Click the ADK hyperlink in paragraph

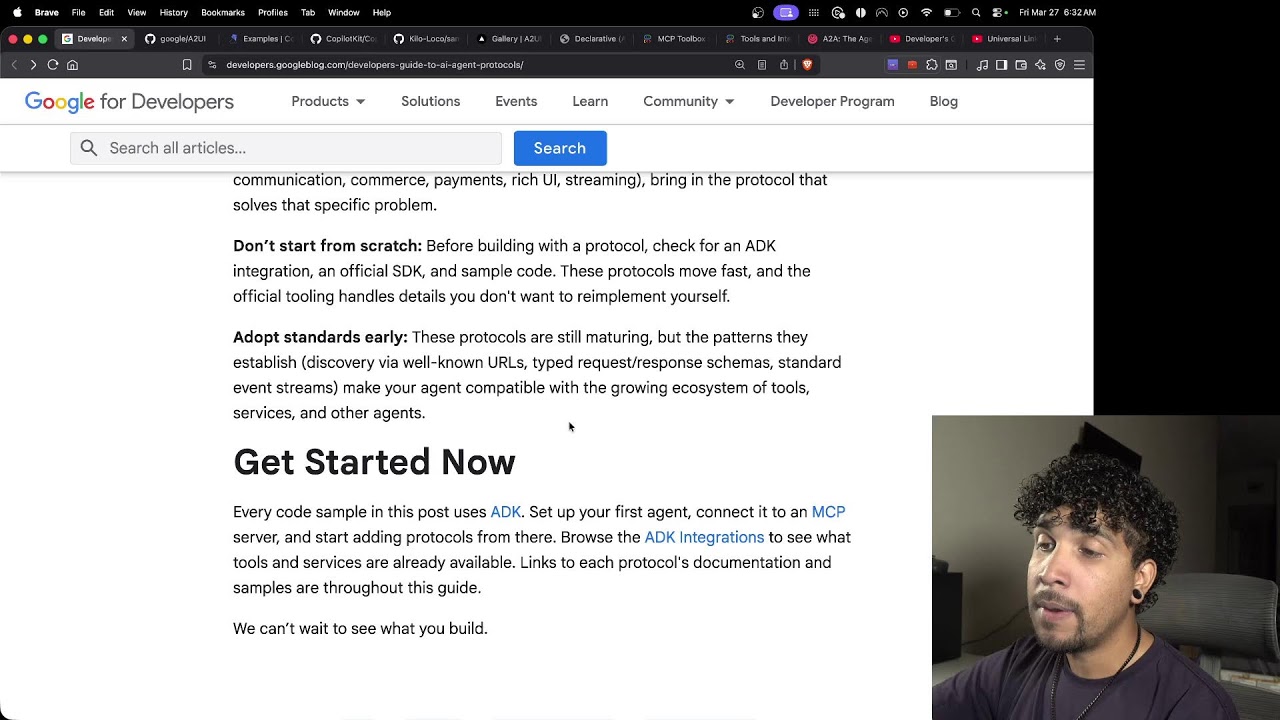(505, 512)
